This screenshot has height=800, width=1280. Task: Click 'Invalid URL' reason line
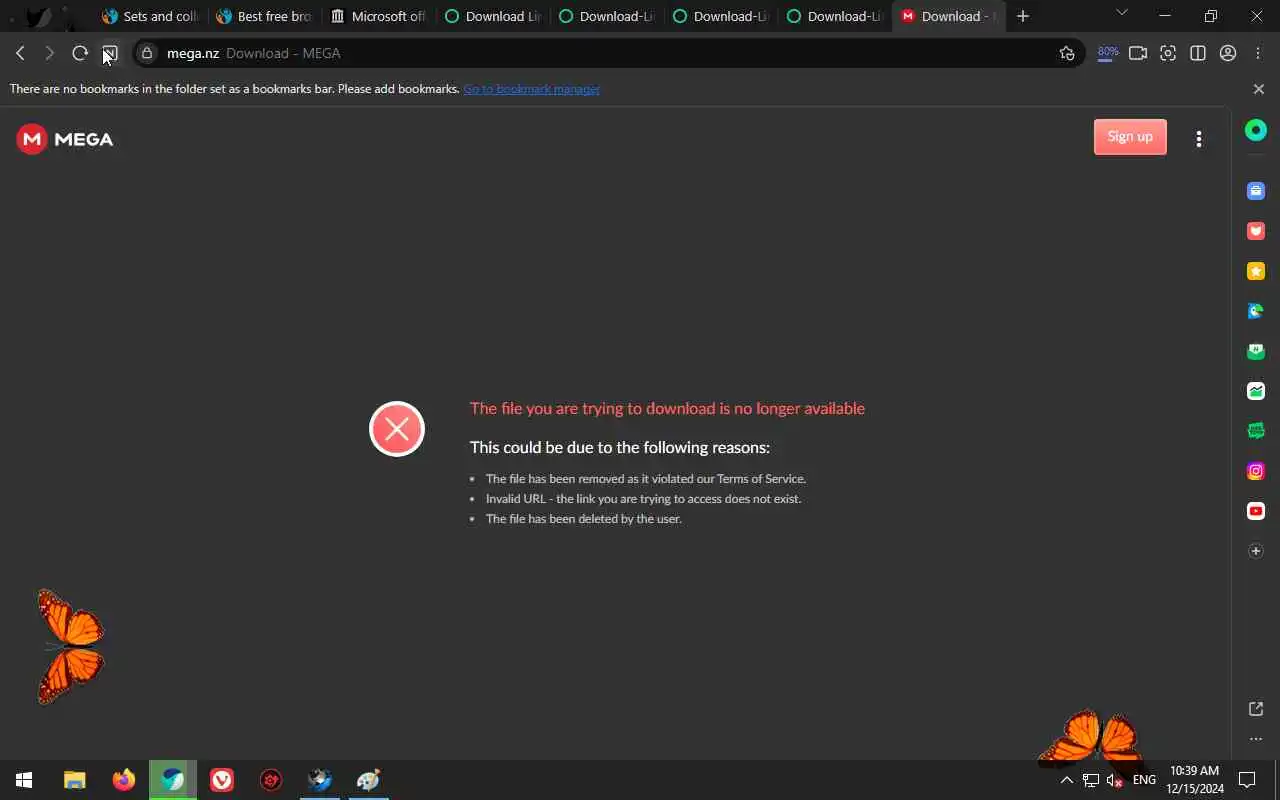coord(643,499)
